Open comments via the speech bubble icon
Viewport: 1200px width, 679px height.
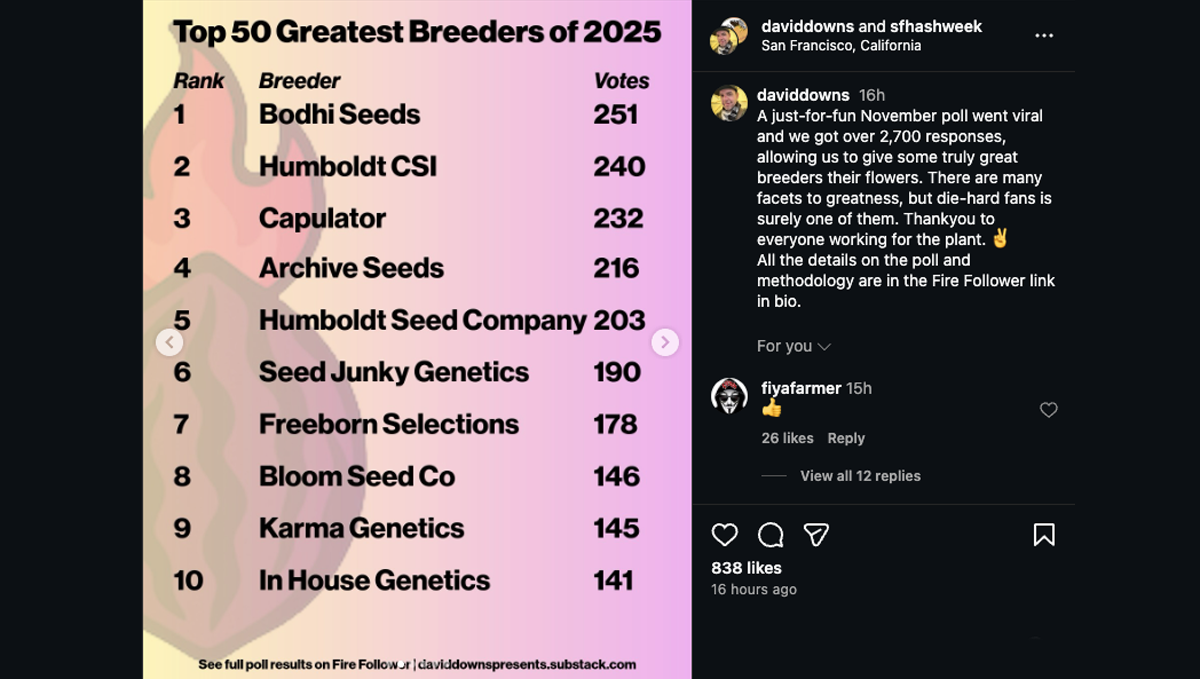[x=770, y=535]
